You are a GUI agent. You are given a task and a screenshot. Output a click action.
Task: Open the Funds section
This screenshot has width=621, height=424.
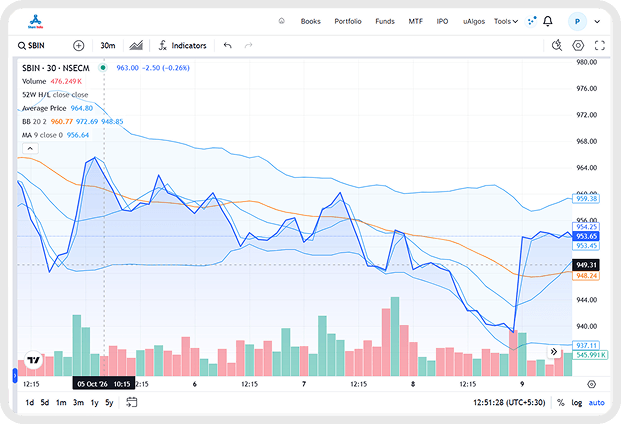click(x=385, y=21)
